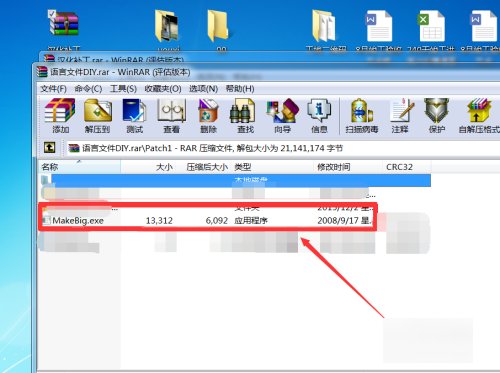
Task: Click the Extract To (解压到) icon
Action: pos(97,116)
